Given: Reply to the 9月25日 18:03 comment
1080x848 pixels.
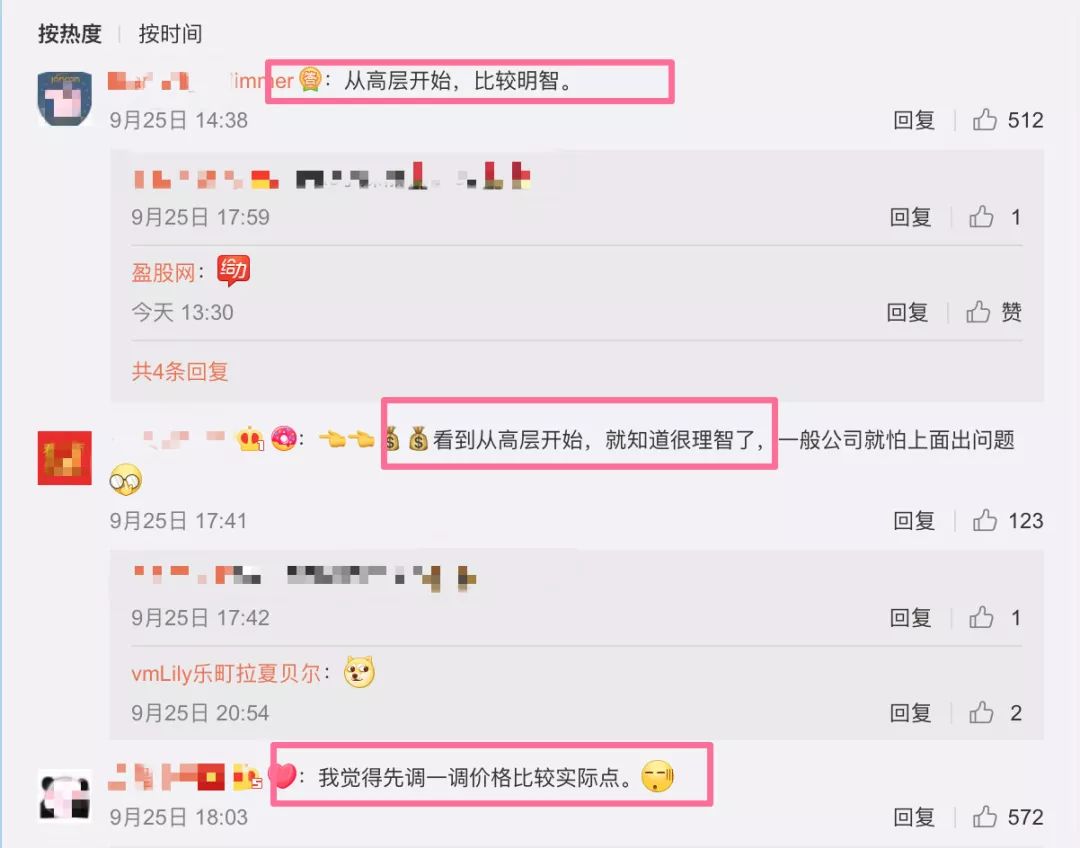Looking at the screenshot, I should (913, 816).
